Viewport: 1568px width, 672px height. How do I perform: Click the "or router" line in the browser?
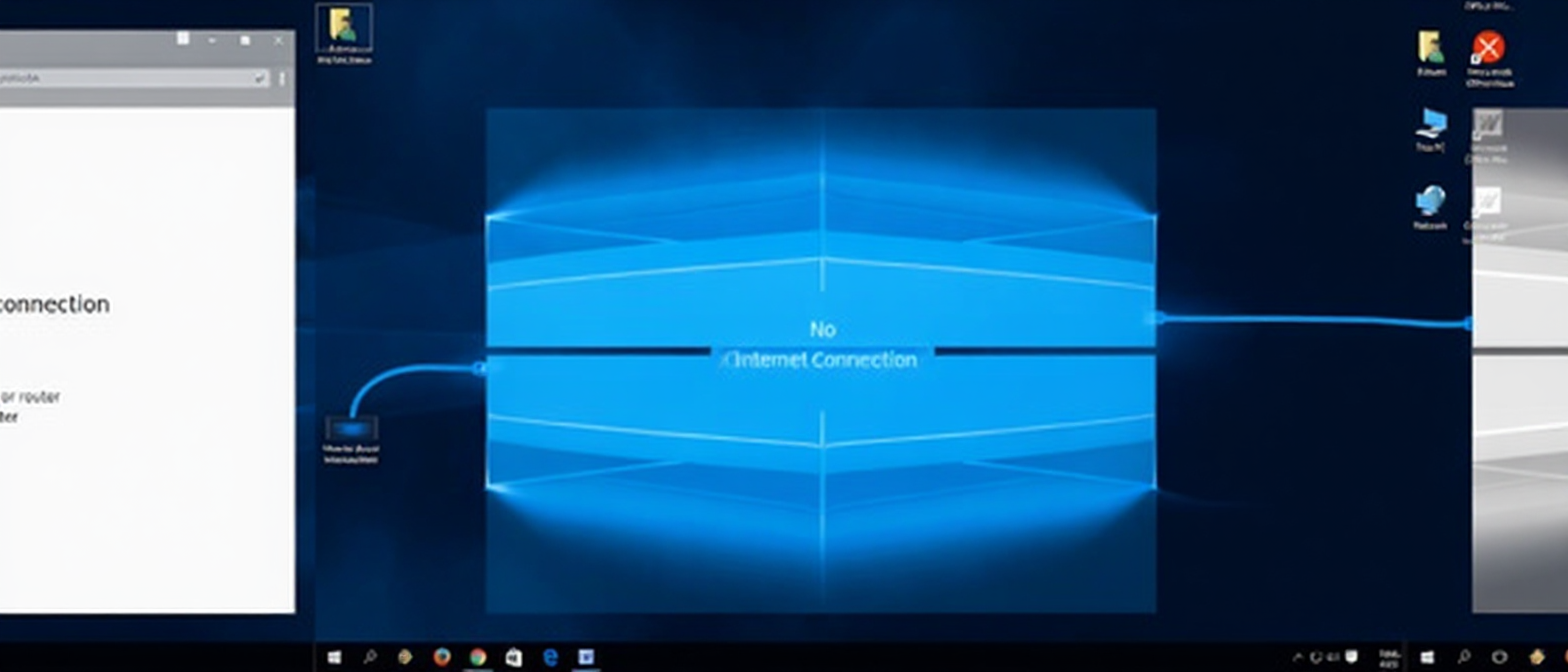click(30, 397)
